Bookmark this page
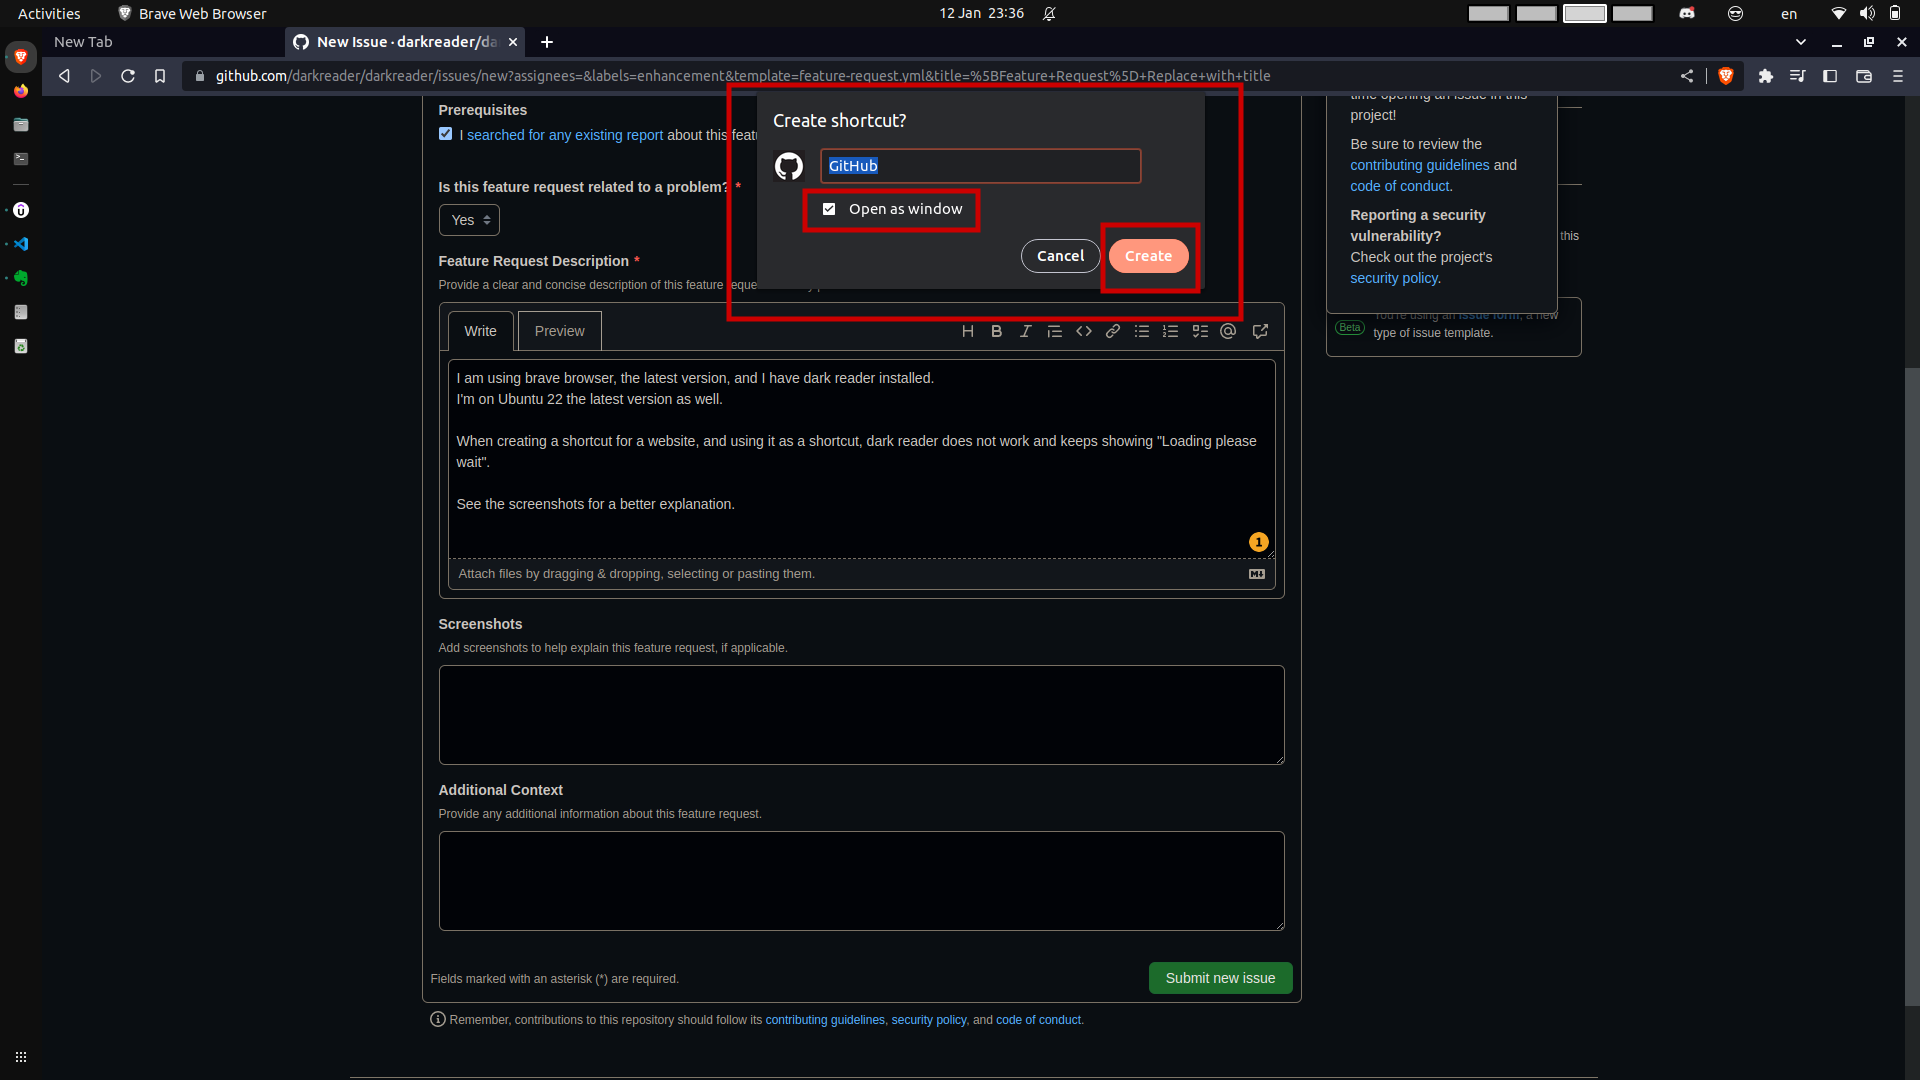 [160, 76]
